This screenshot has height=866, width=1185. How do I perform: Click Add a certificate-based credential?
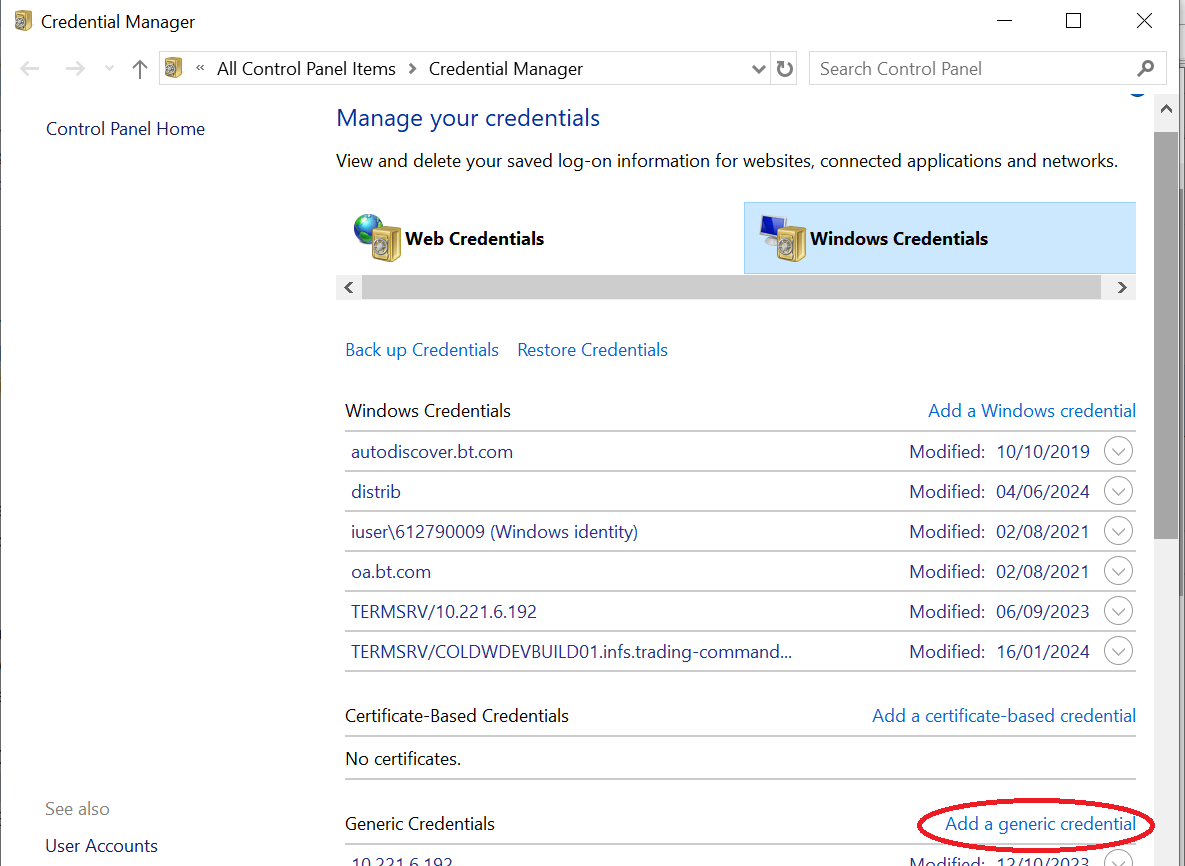(1004, 716)
